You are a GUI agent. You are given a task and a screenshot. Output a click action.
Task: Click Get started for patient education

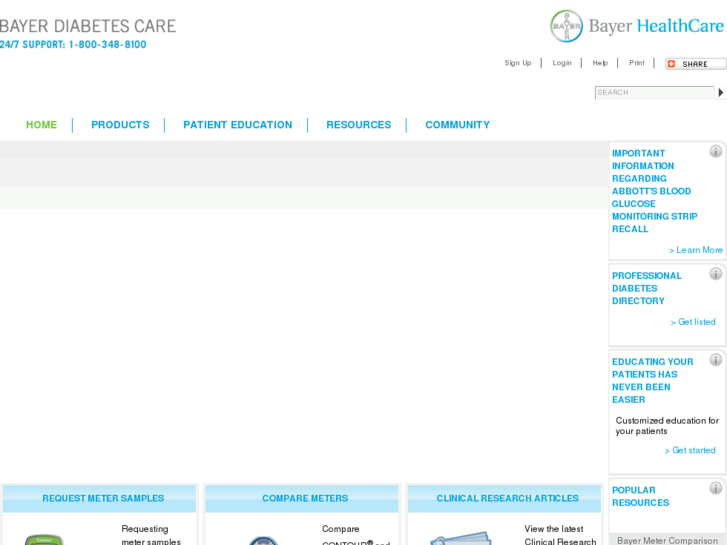click(x=690, y=450)
